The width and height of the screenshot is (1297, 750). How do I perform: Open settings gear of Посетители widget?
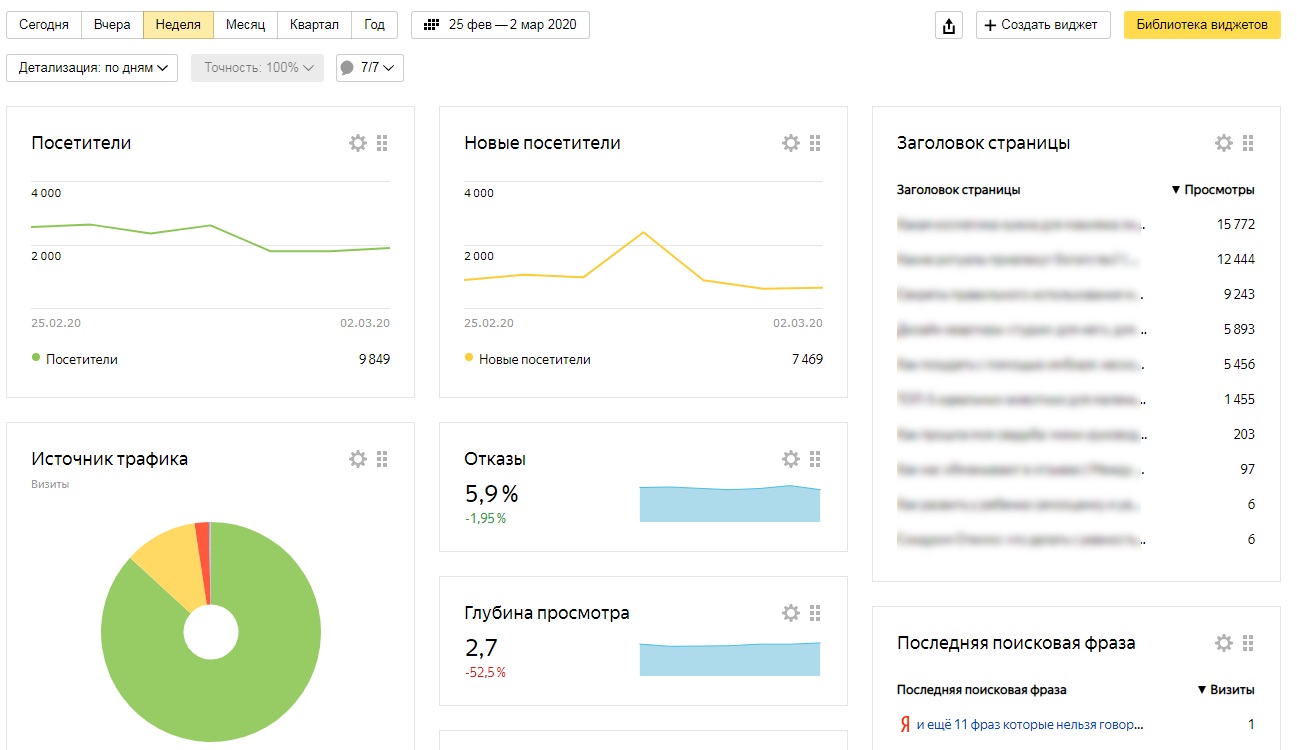point(358,143)
